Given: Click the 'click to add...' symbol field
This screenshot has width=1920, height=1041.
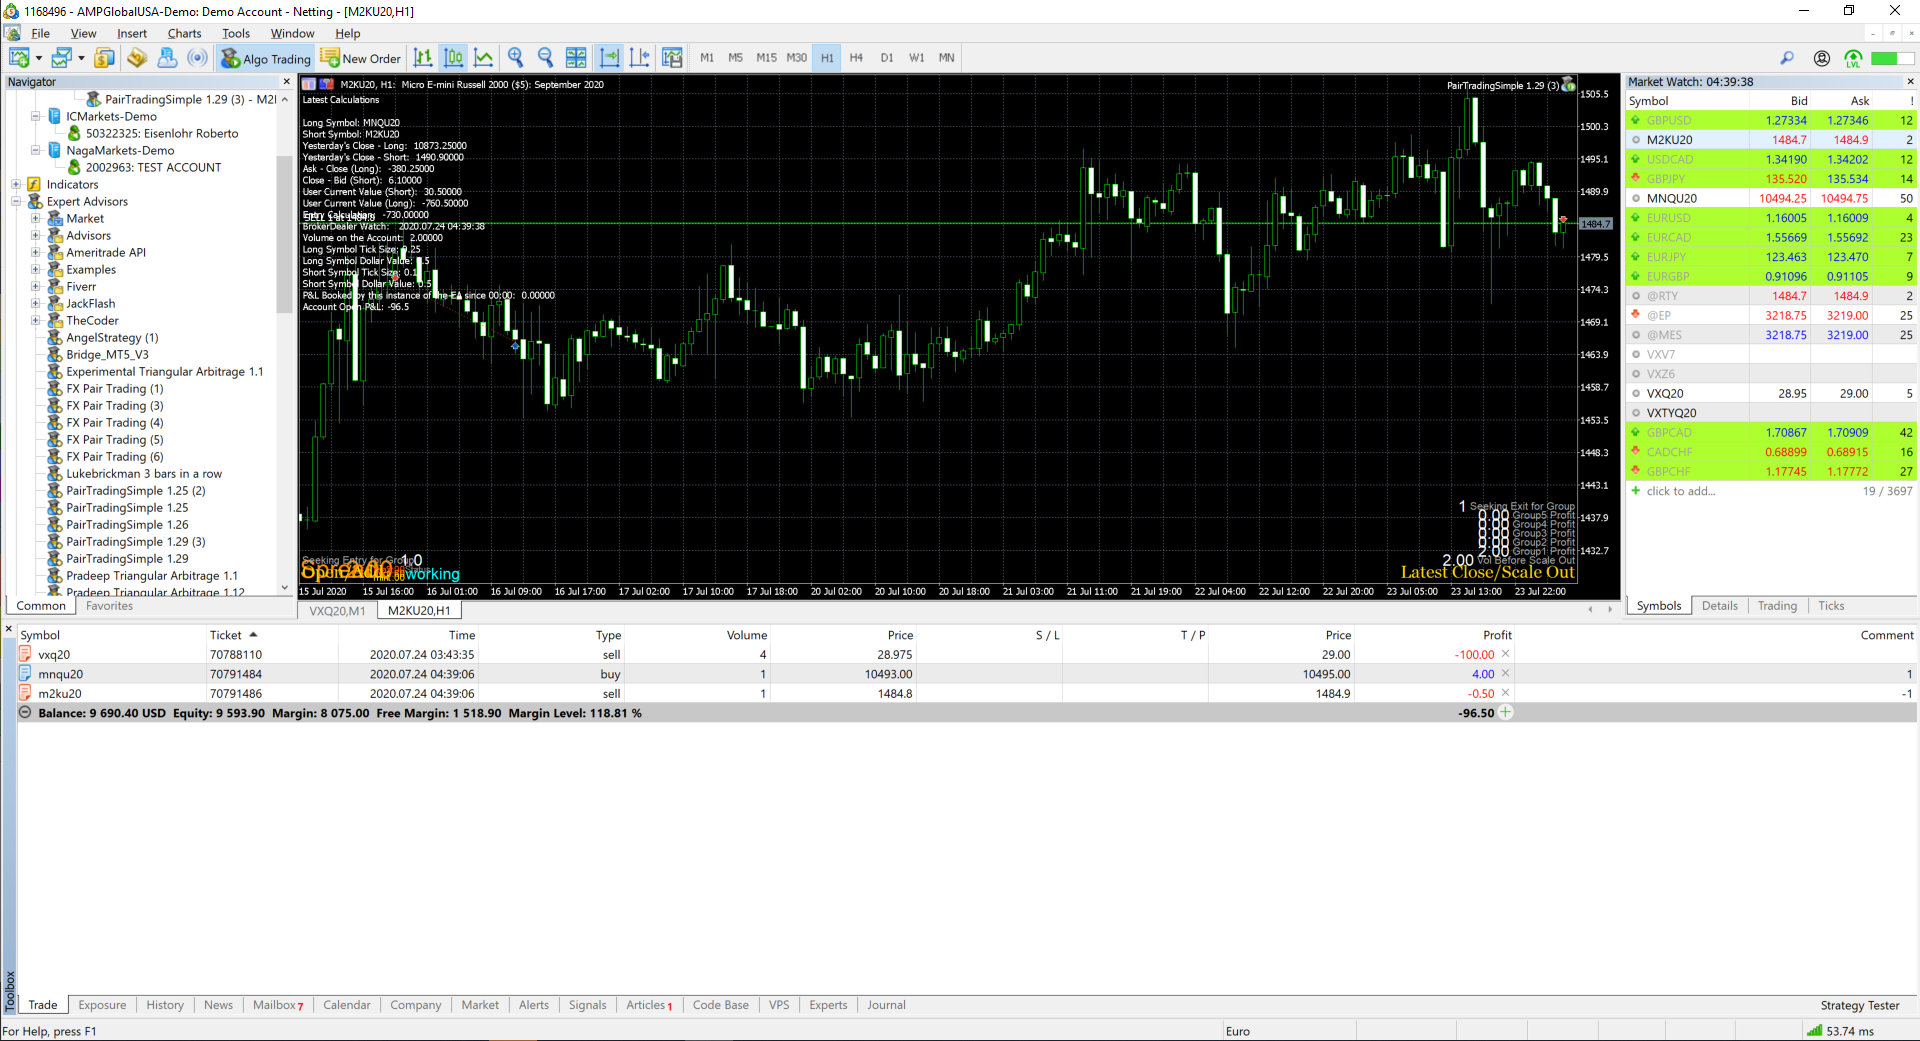Looking at the screenshot, I should click(x=1680, y=491).
